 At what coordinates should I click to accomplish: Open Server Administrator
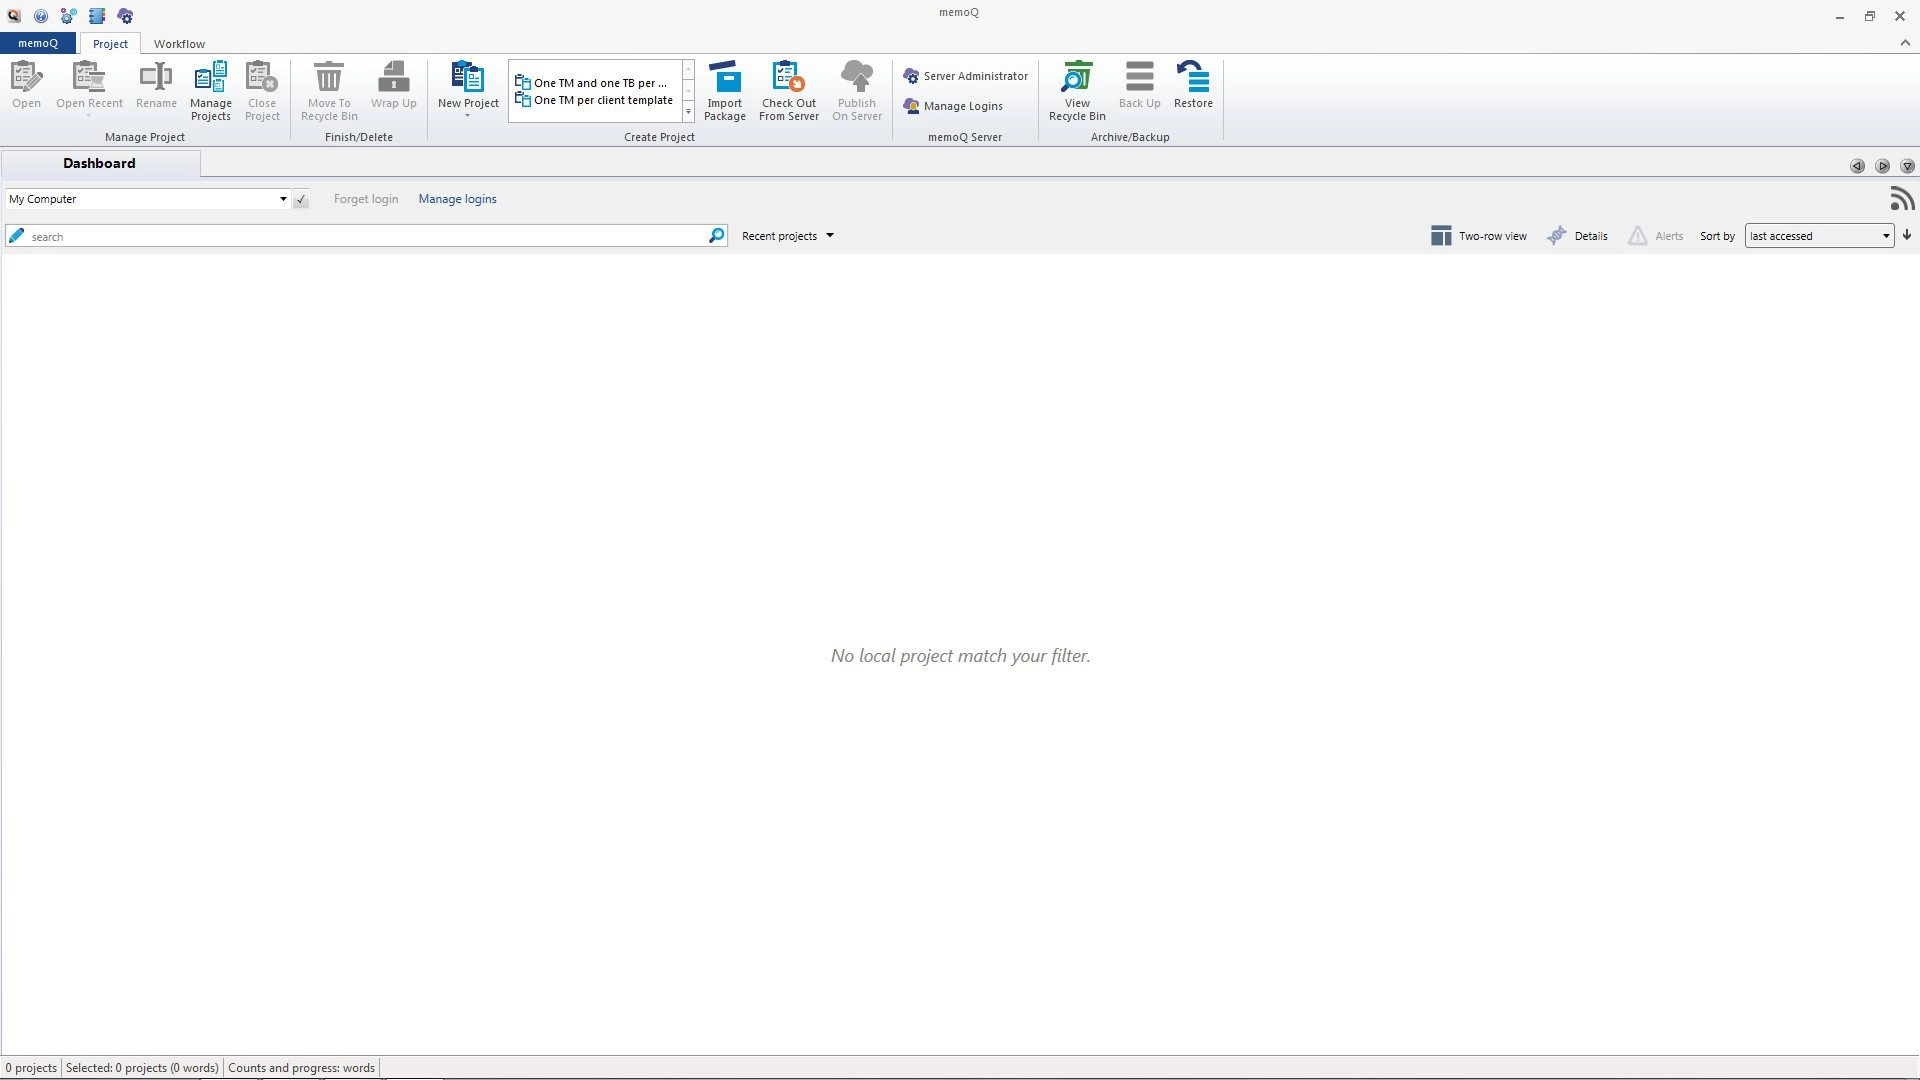coord(966,76)
